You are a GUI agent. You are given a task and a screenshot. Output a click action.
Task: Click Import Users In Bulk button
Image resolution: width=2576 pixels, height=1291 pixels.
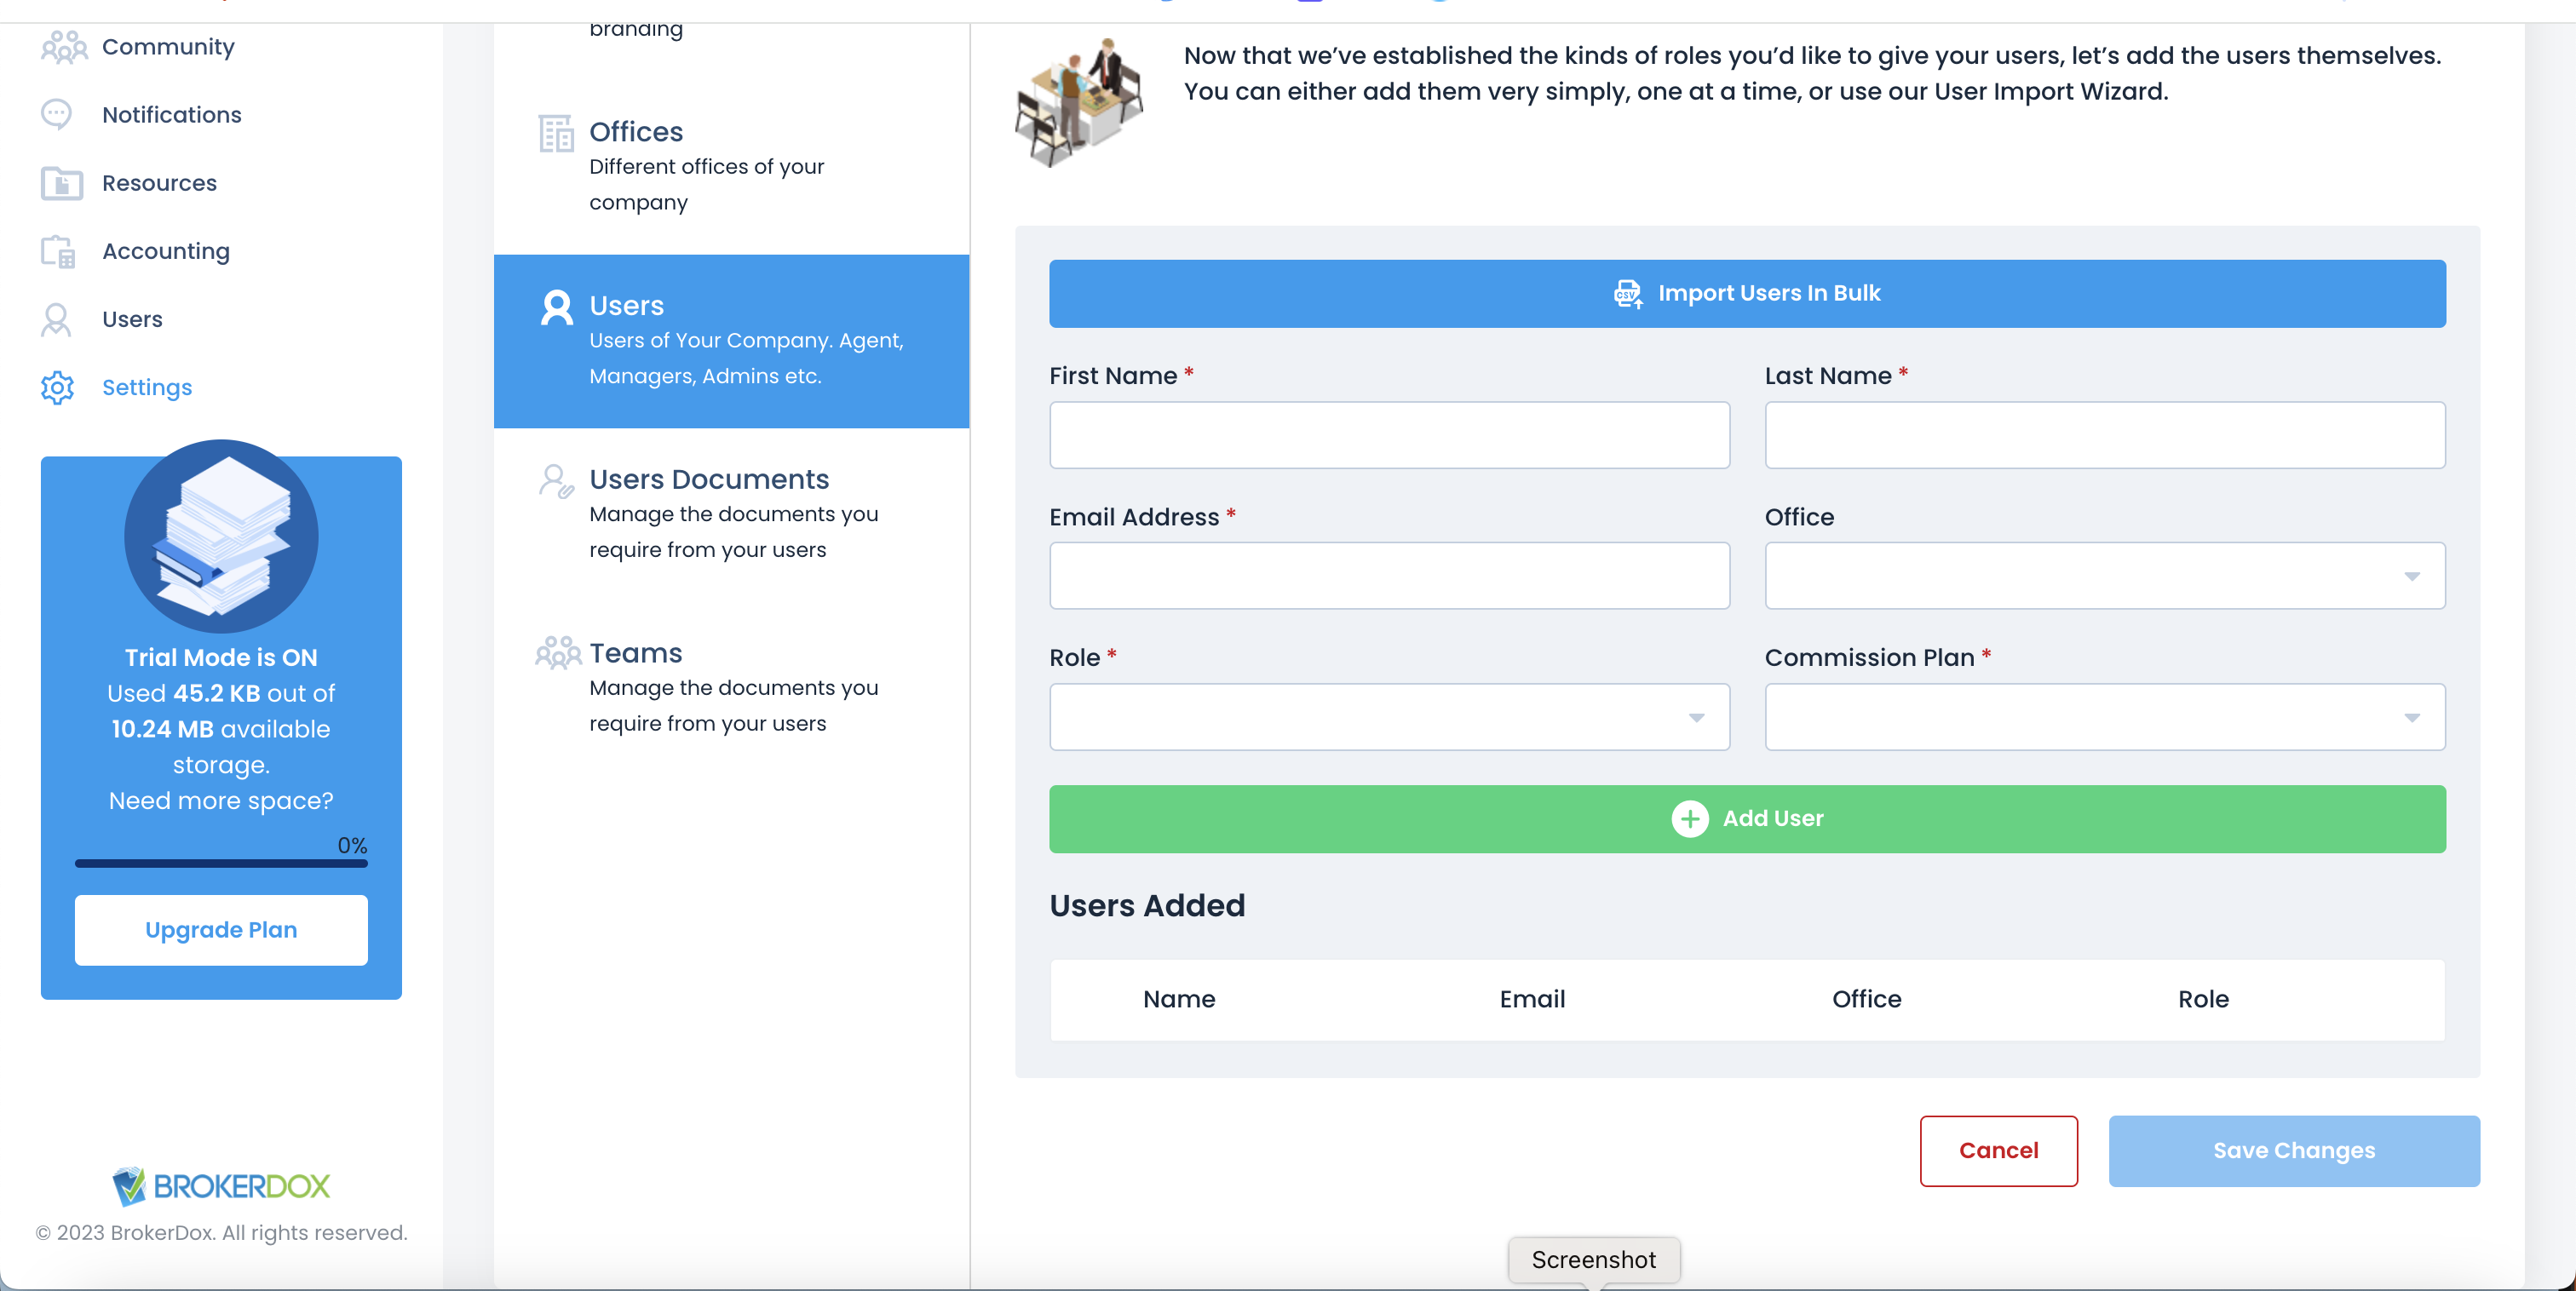click(x=1747, y=294)
